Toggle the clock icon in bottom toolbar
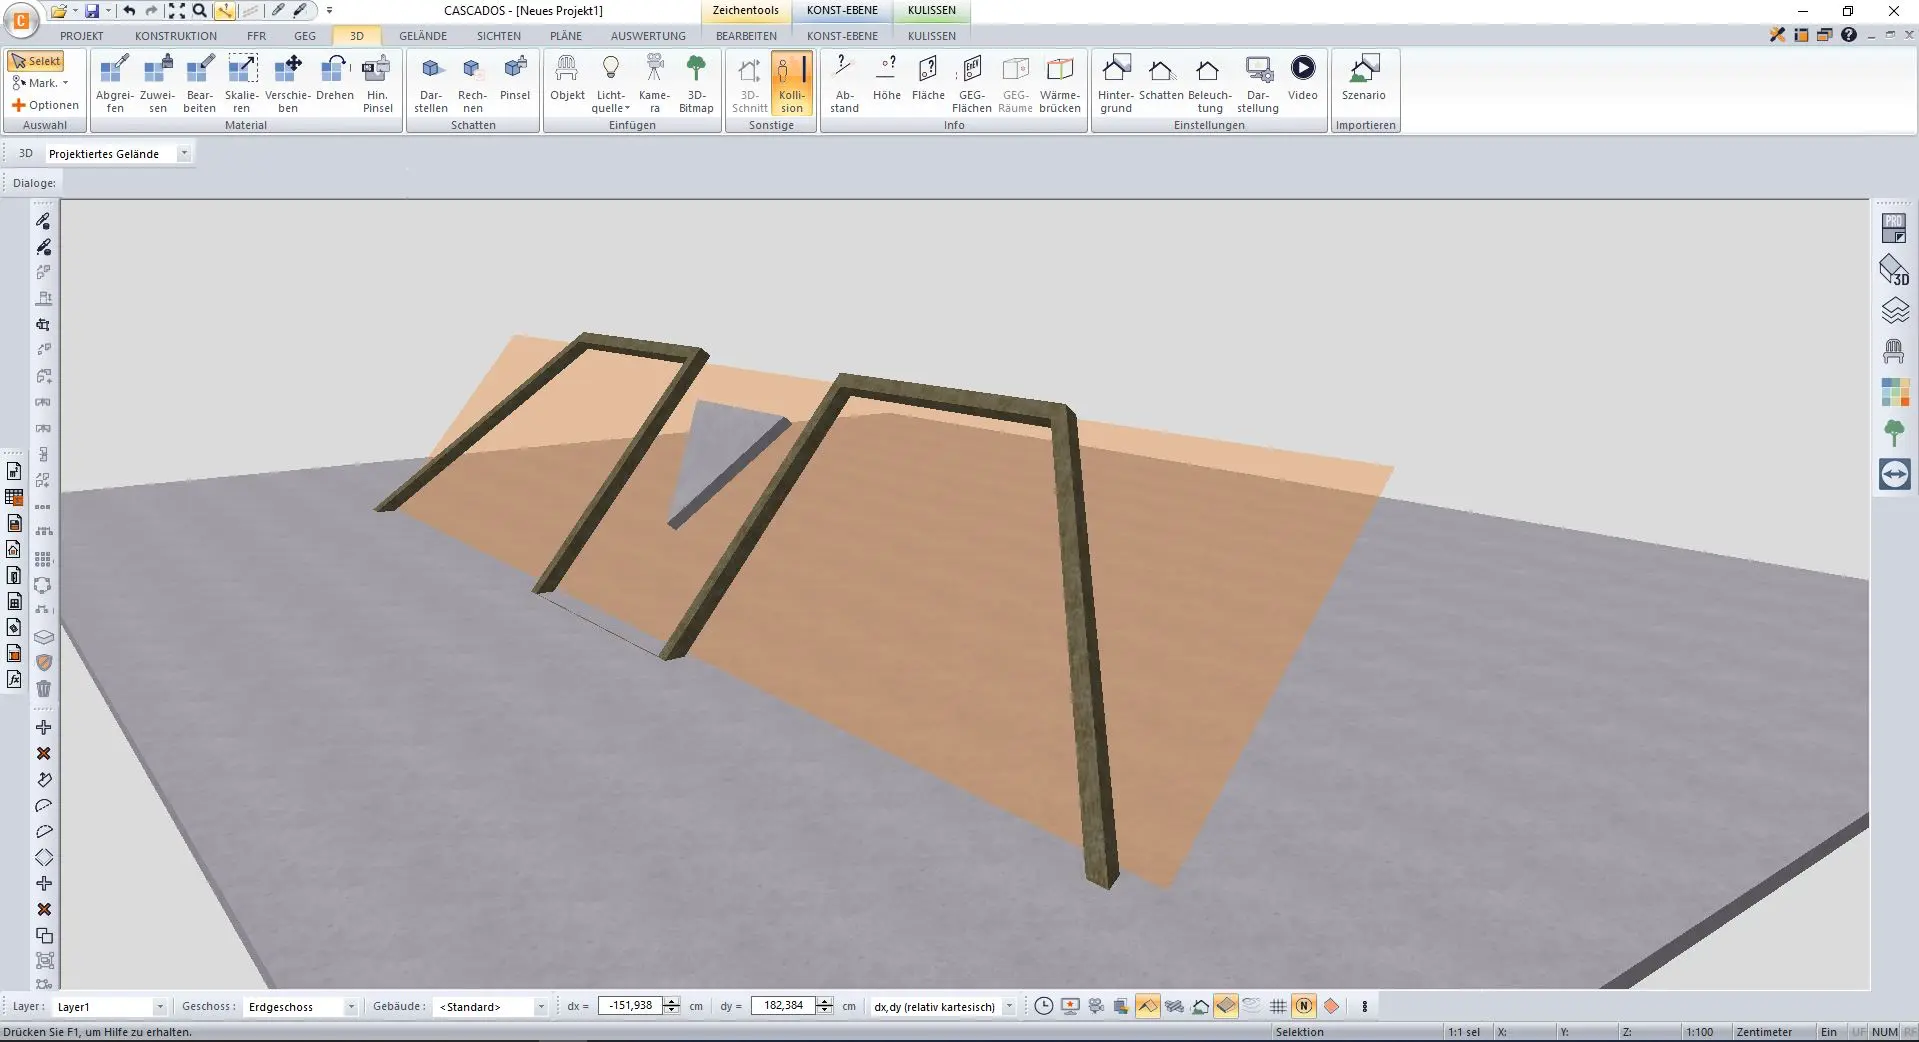This screenshot has width=1919, height=1042. coord(1043,1006)
